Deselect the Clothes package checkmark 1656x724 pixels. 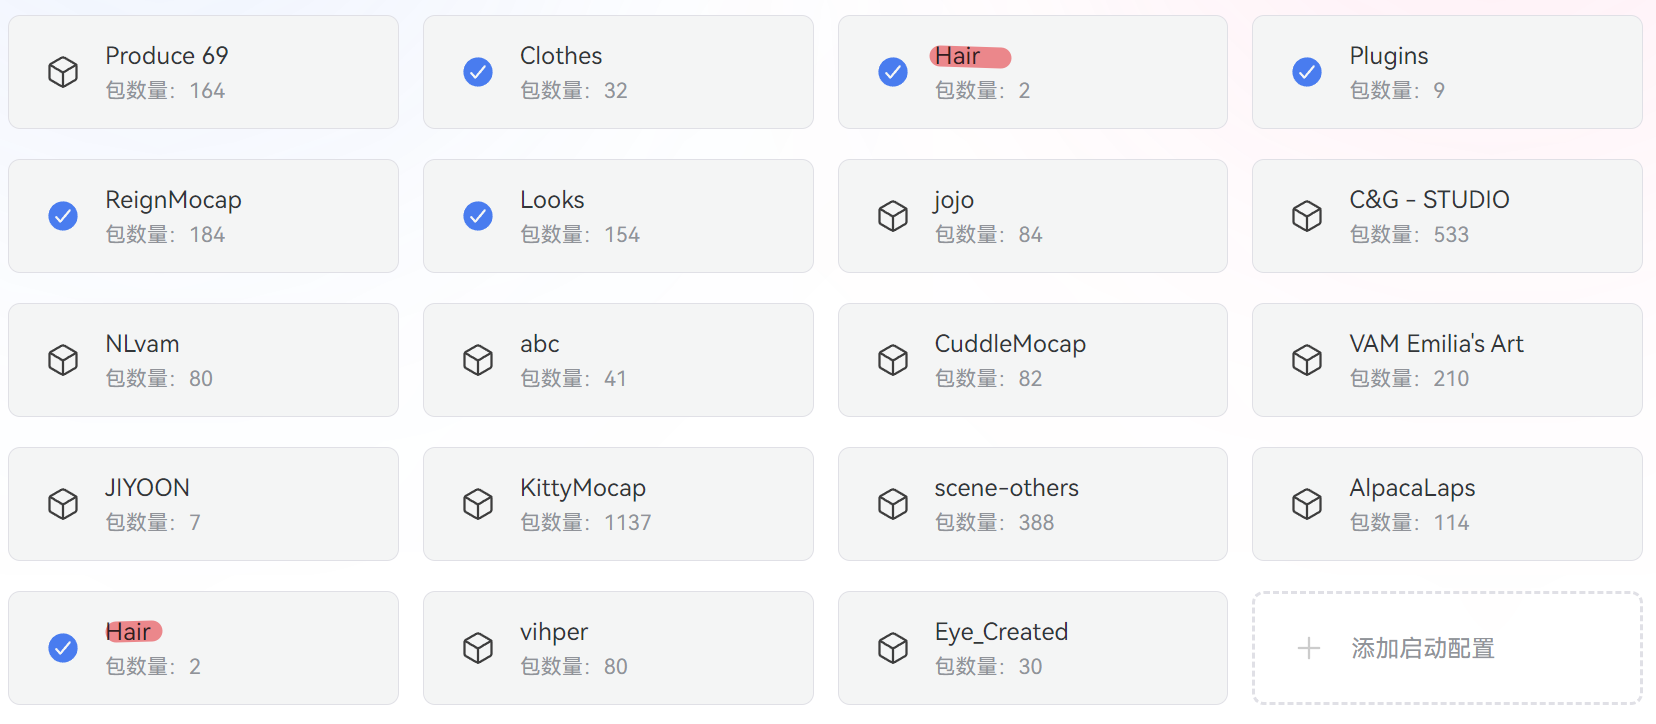click(x=477, y=71)
